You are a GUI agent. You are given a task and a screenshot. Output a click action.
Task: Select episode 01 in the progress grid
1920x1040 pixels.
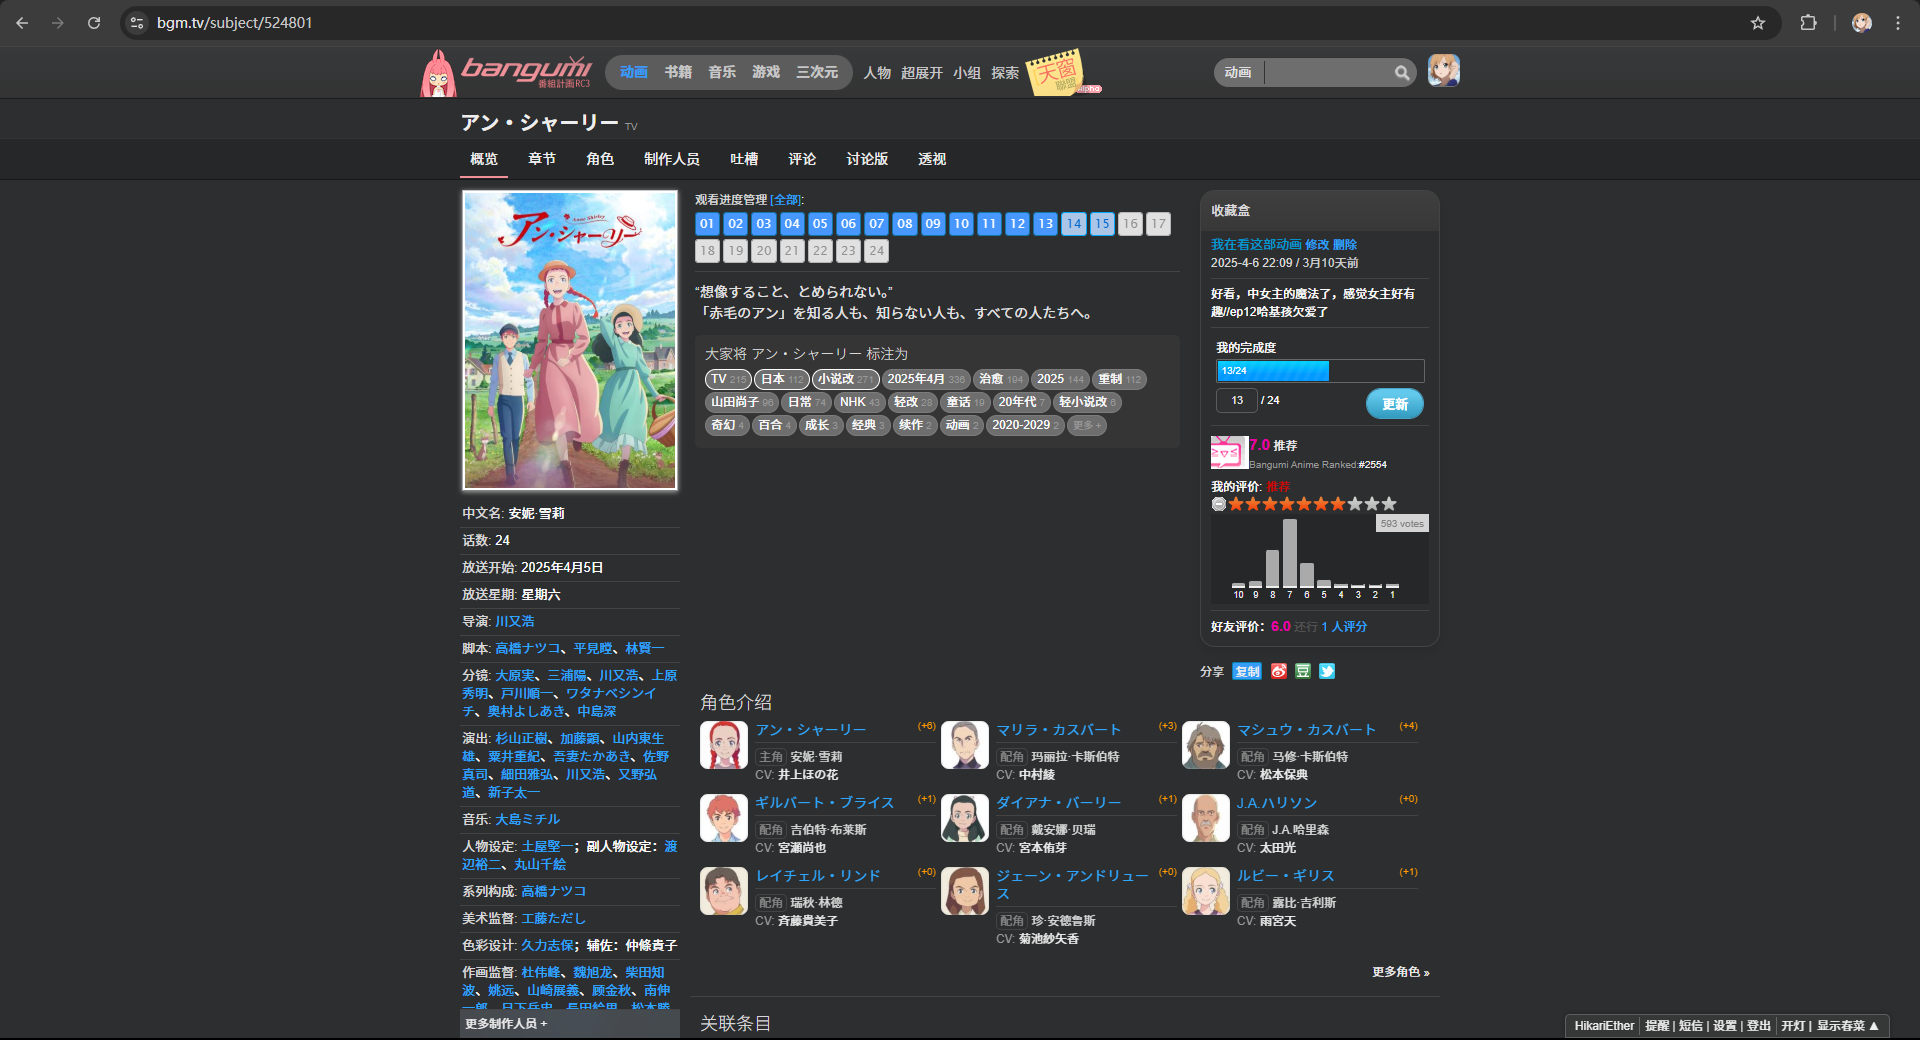707,223
